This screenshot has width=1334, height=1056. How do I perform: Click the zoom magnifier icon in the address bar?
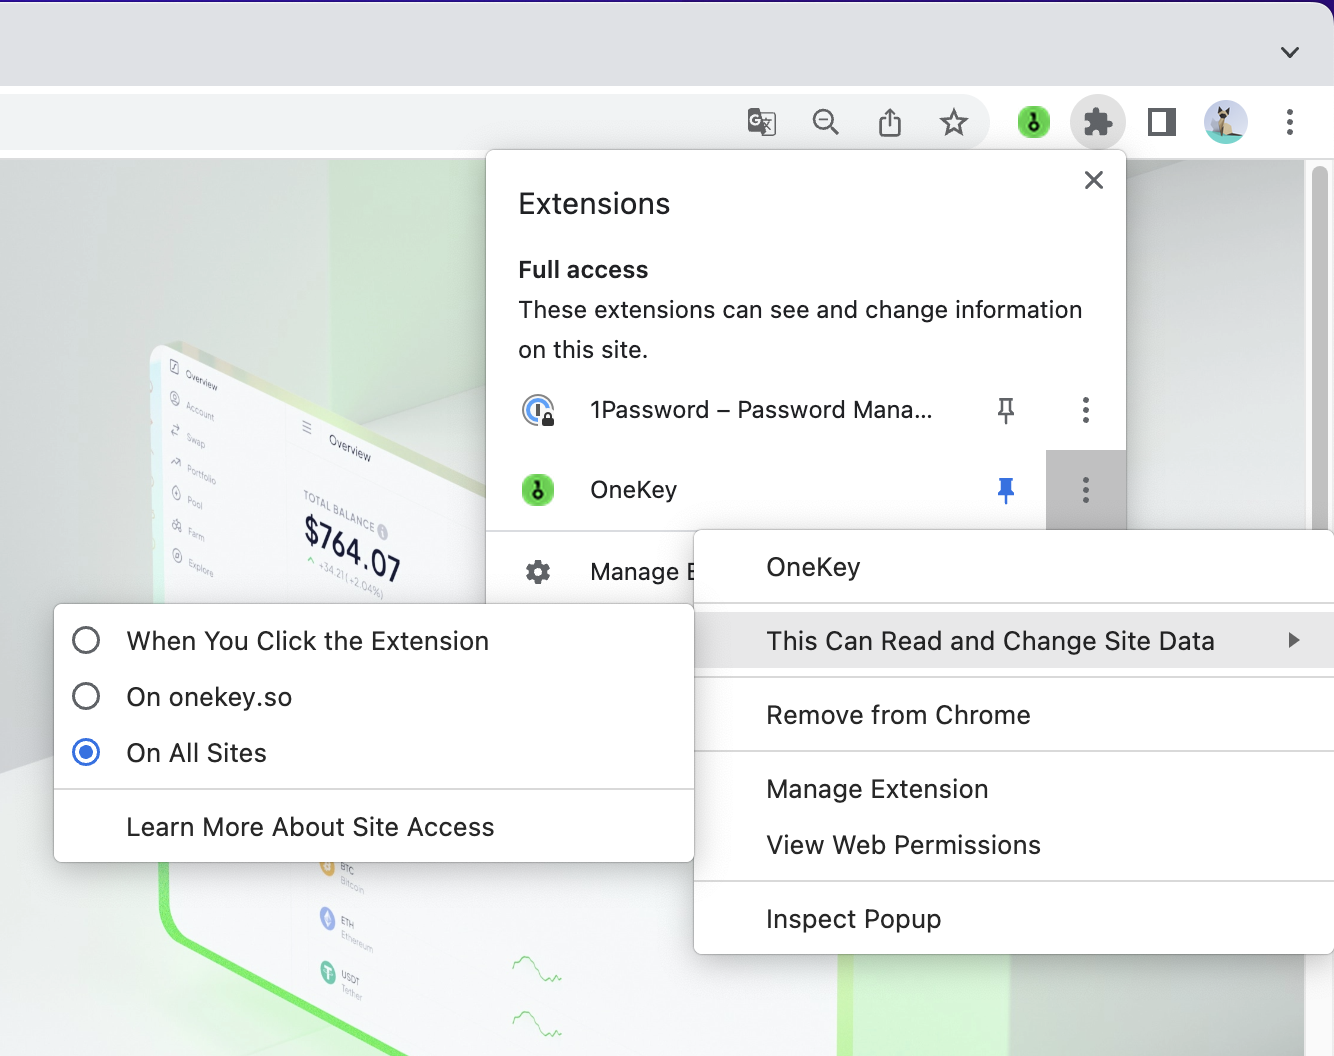[x=826, y=122]
